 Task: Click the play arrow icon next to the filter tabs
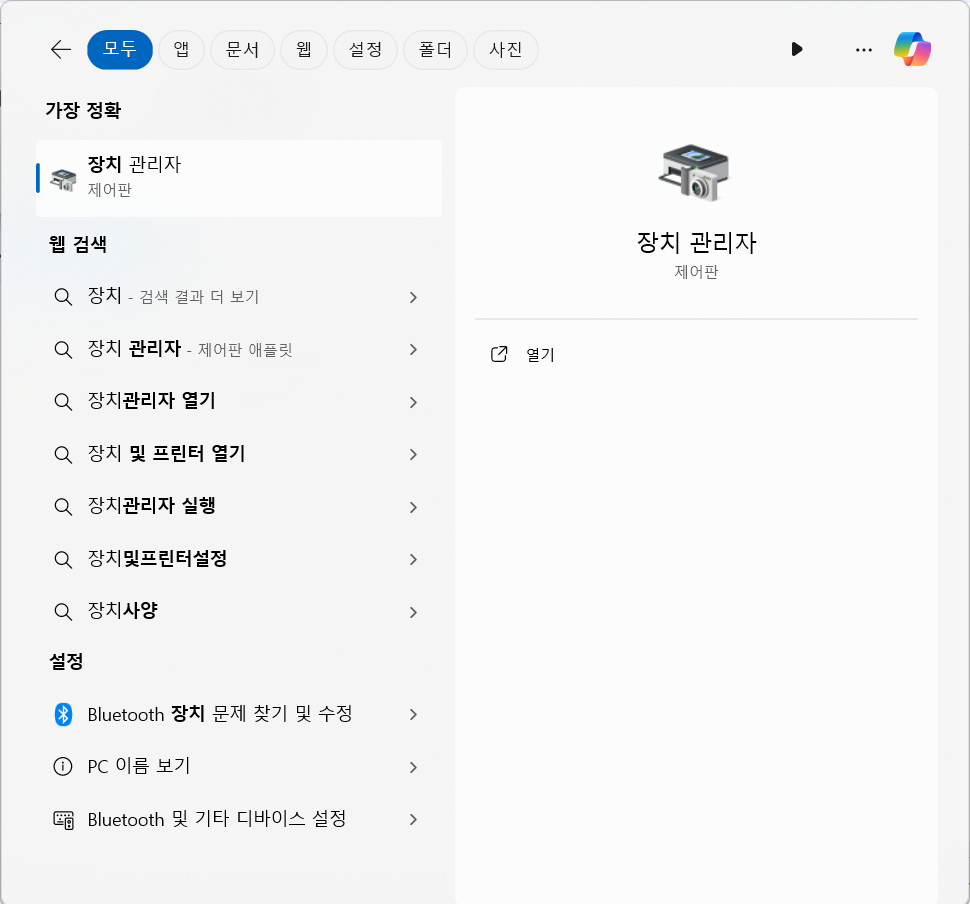tap(797, 49)
